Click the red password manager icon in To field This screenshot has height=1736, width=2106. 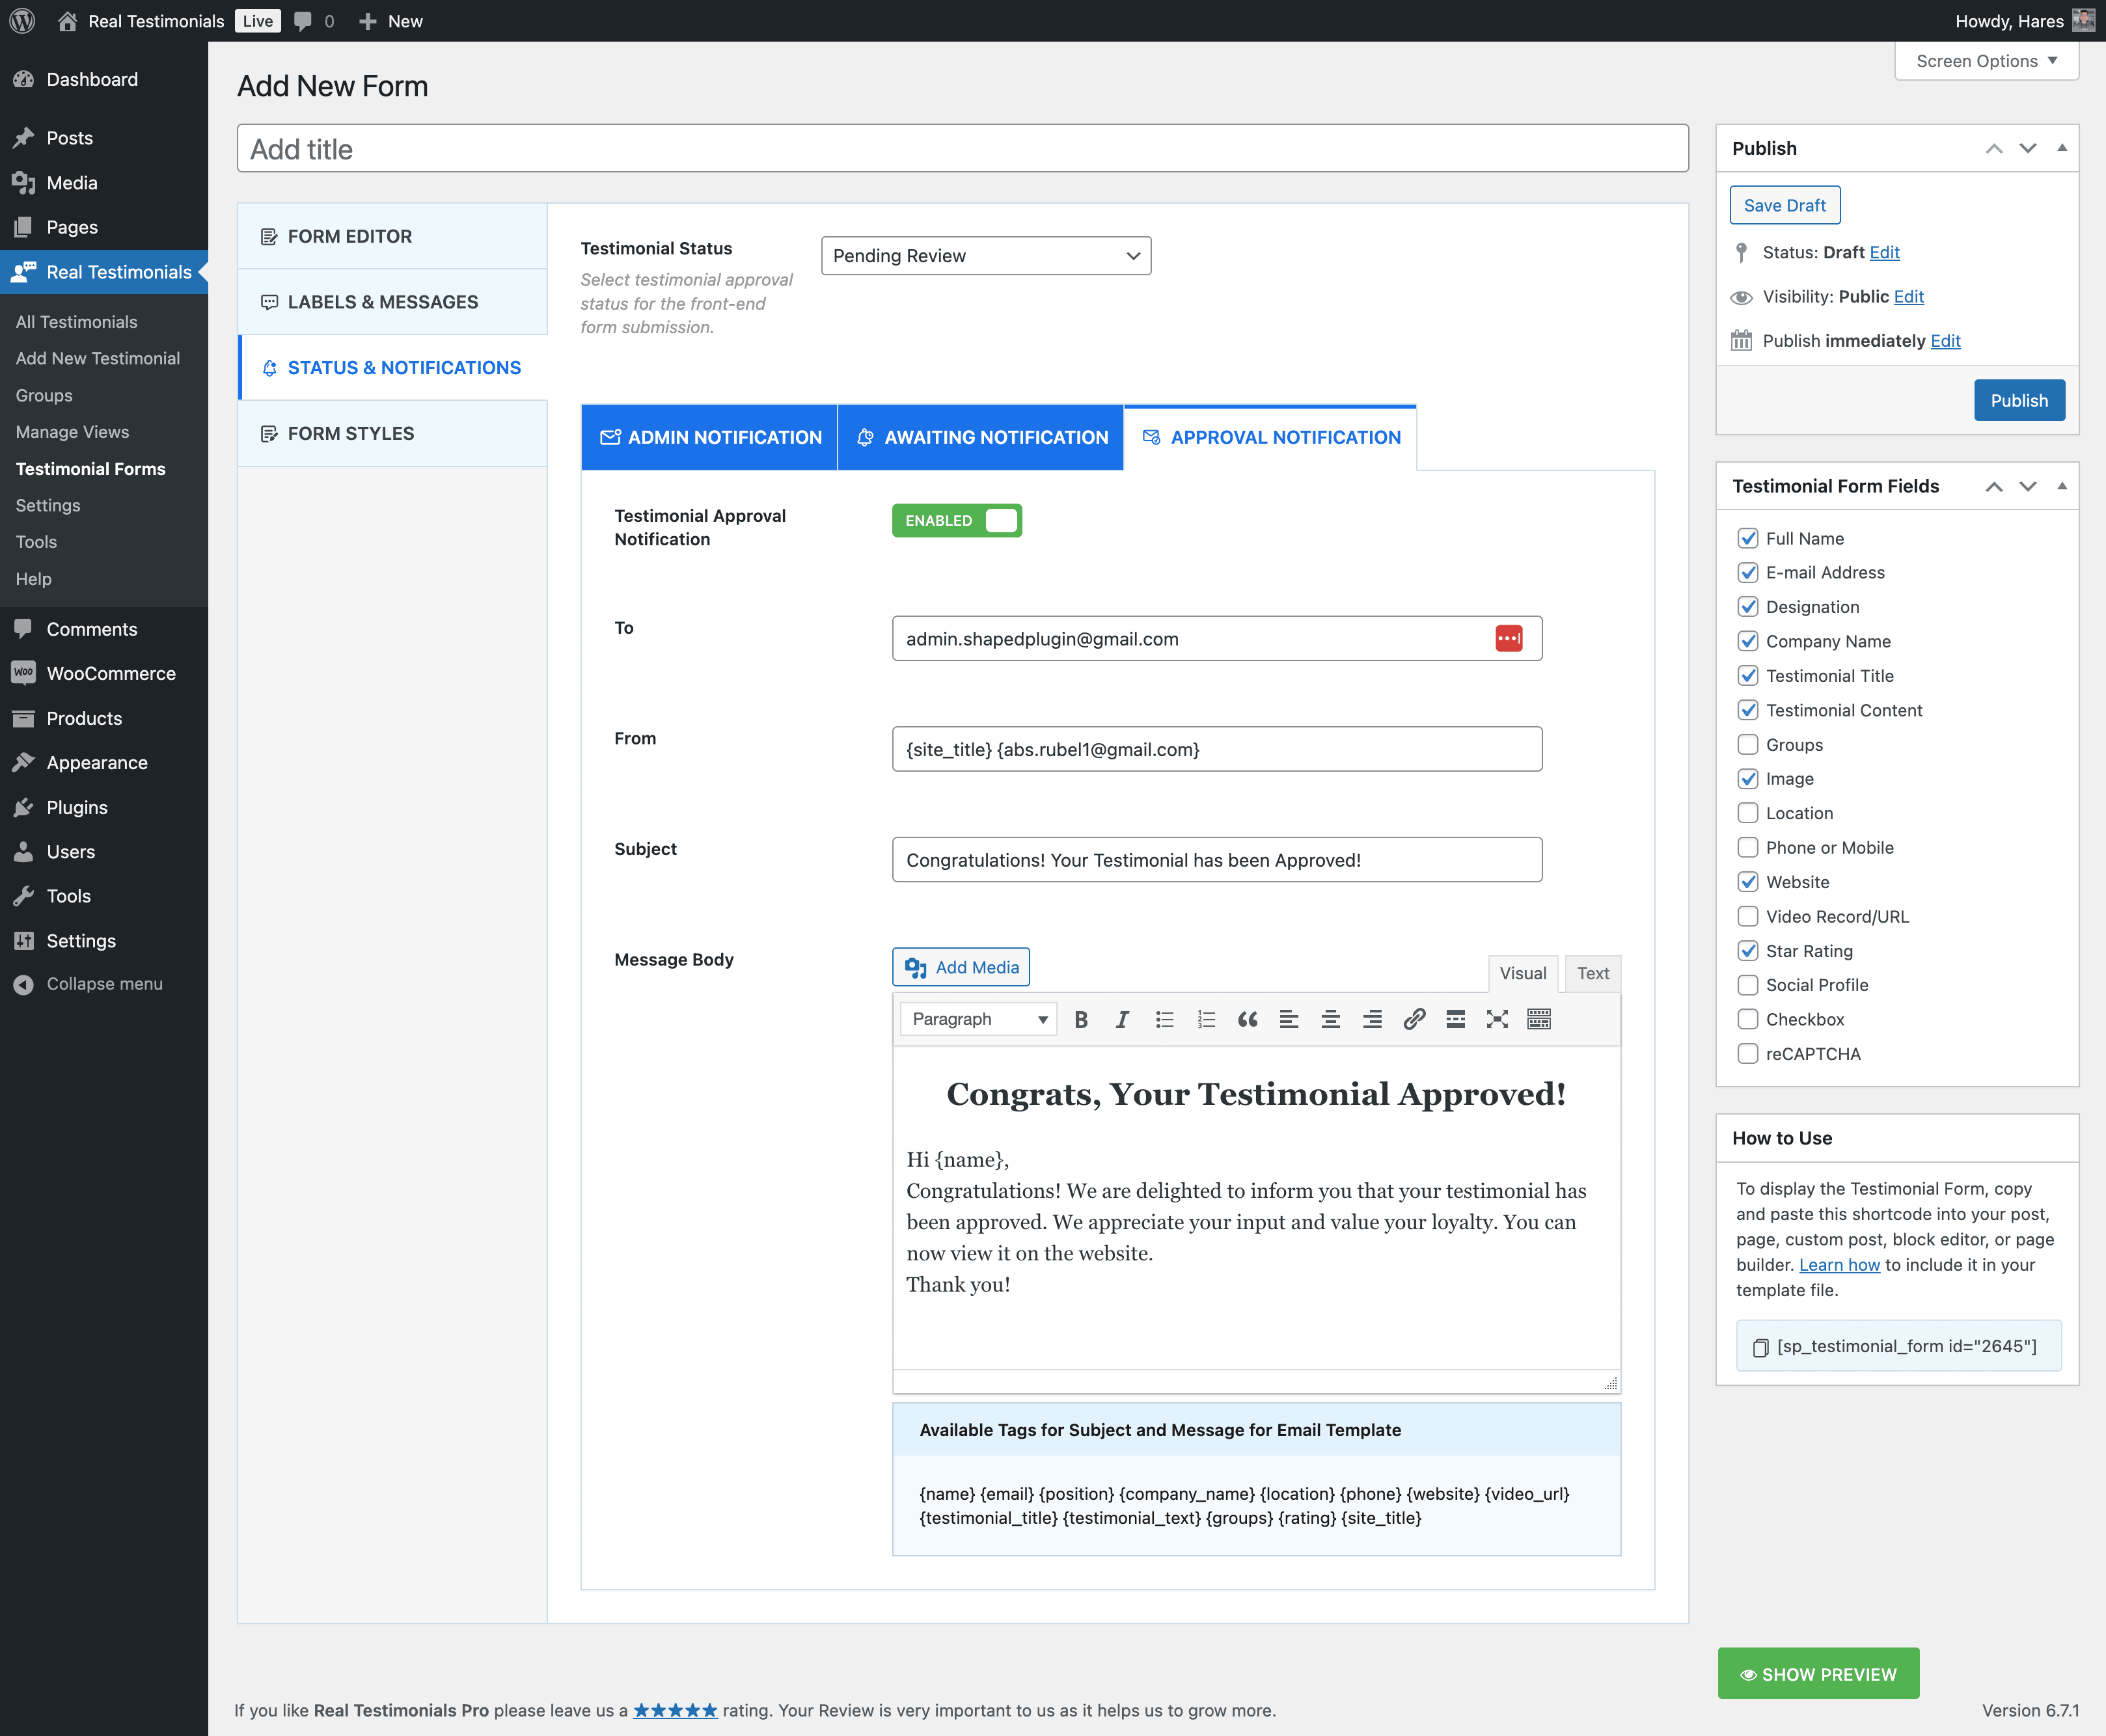pos(1509,638)
